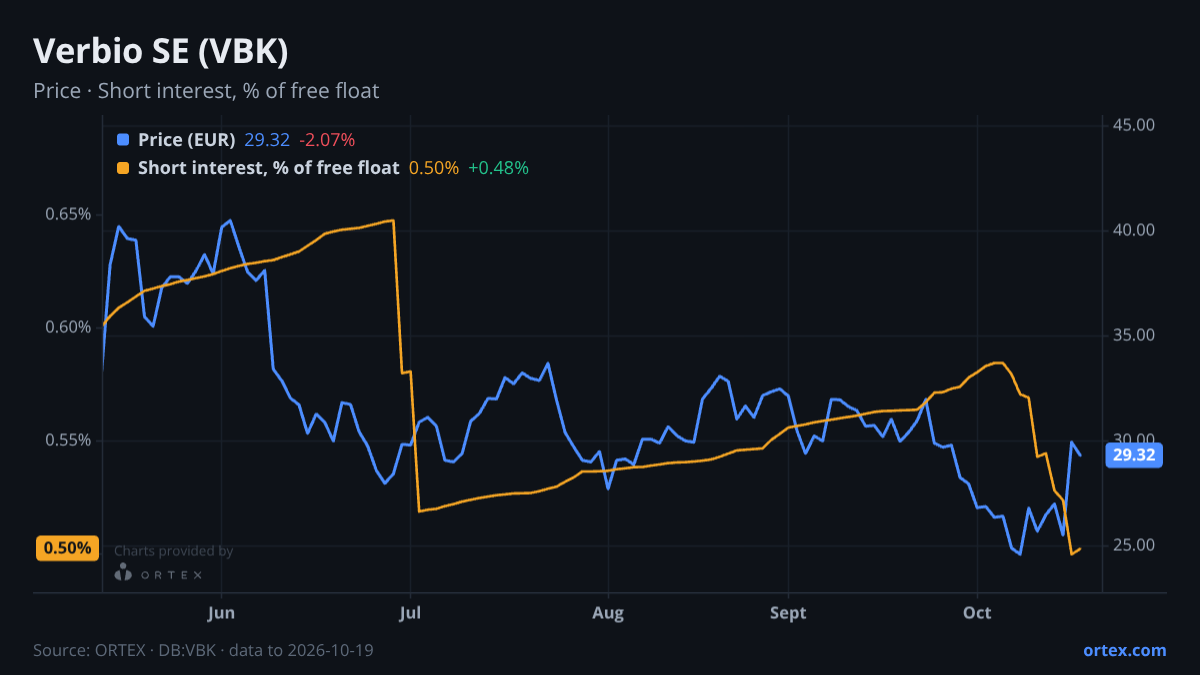Viewport: 1200px width, 675px height.
Task: Click the chart subtitle Price · Short interest
Action: coord(206,91)
